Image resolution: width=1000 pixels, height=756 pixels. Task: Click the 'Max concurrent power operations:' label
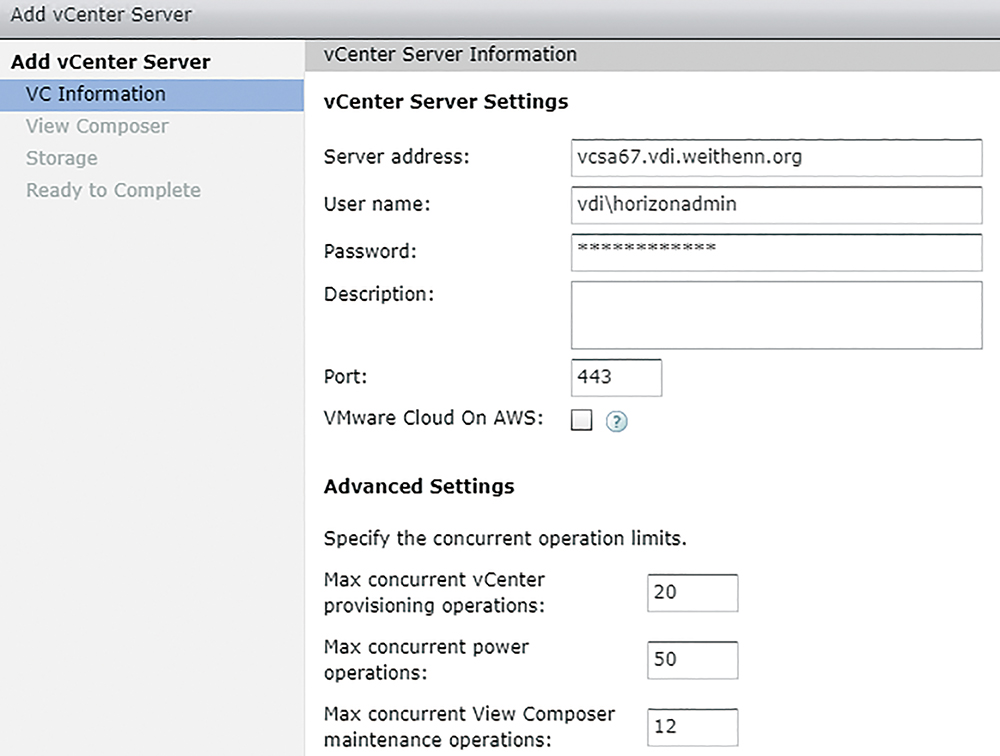426,660
